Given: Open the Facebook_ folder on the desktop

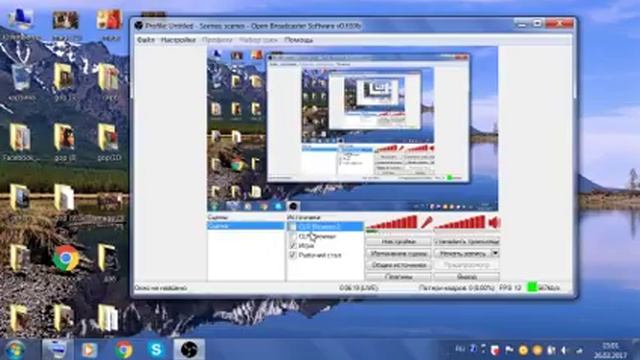Looking at the screenshot, I should tap(20, 143).
